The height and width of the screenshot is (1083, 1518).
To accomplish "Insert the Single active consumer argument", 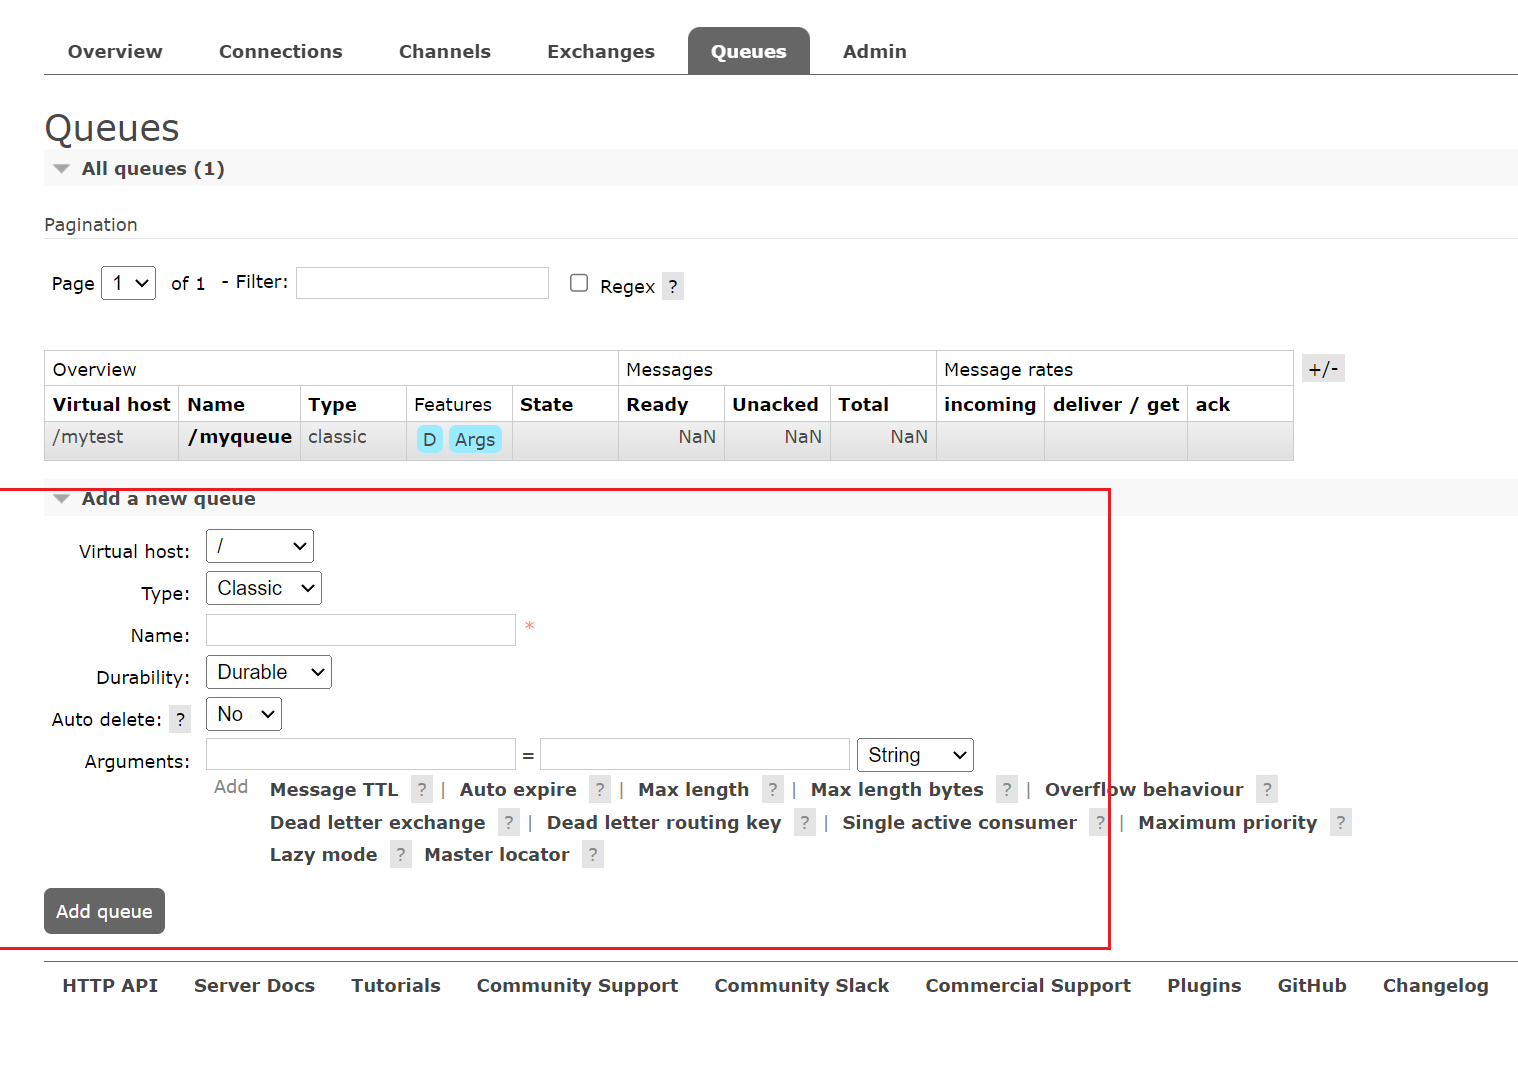I will [960, 823].
